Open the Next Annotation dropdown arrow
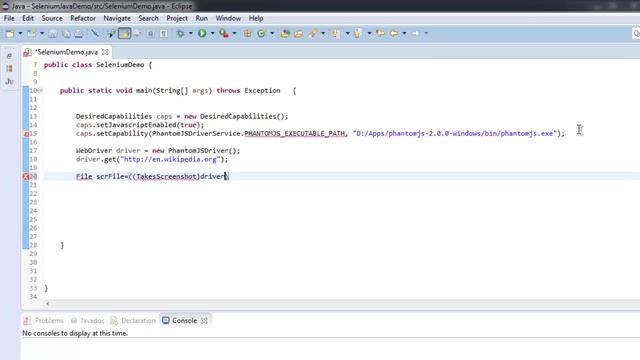Image resolution: width=640 pixels, height=360 pixels. [x=347, y=33]
